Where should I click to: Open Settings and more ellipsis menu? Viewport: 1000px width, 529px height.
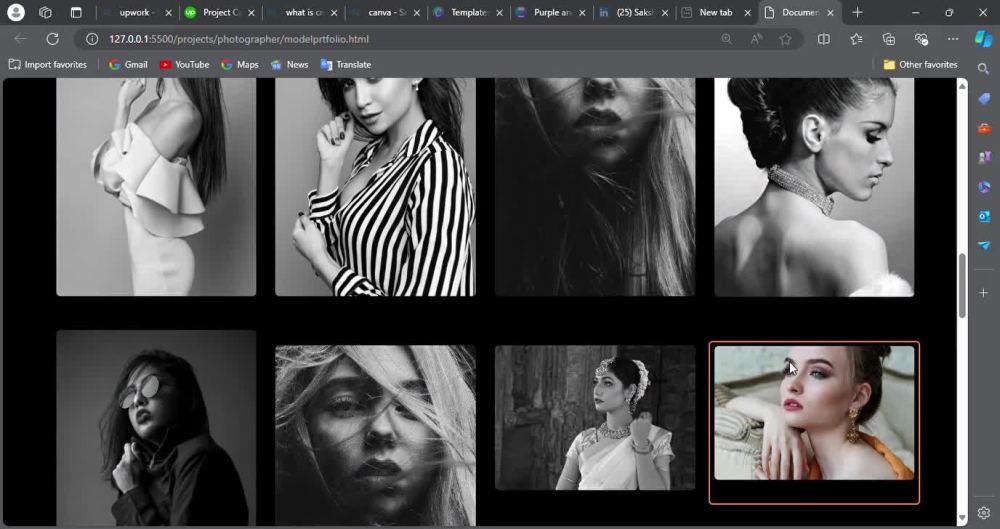tap(953, 39)
